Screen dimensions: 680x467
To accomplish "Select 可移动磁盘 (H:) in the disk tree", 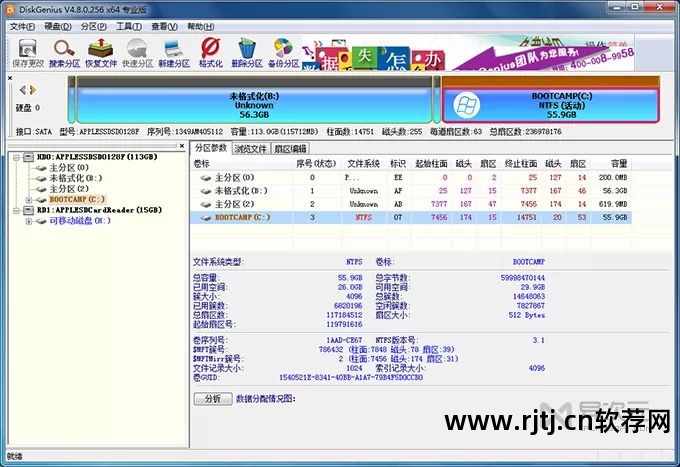I will click(80, 221).
